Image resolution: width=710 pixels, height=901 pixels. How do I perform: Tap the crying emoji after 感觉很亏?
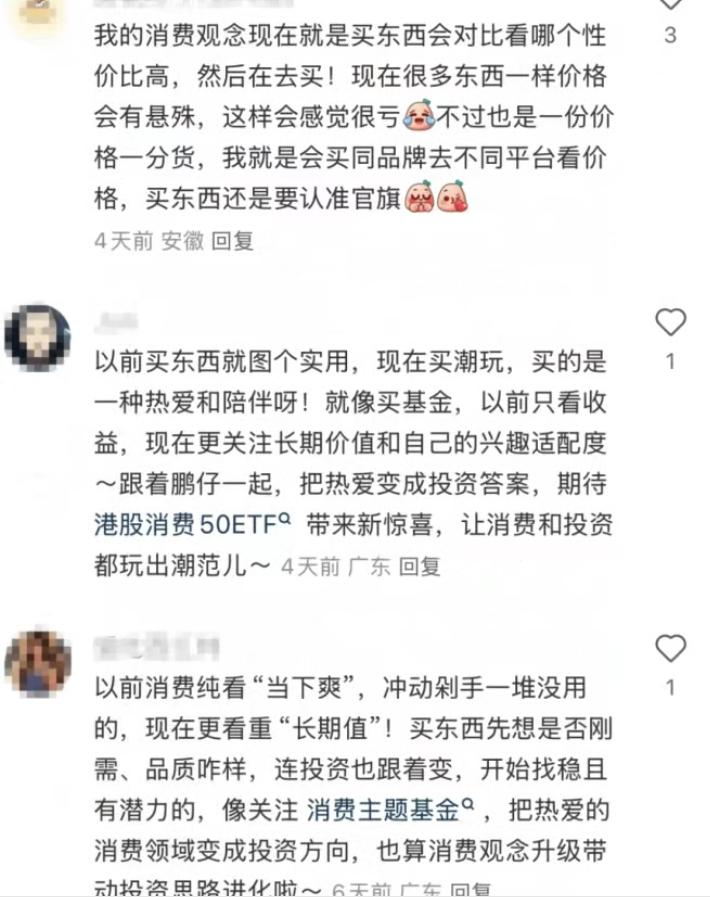click(x=418, y=115)
